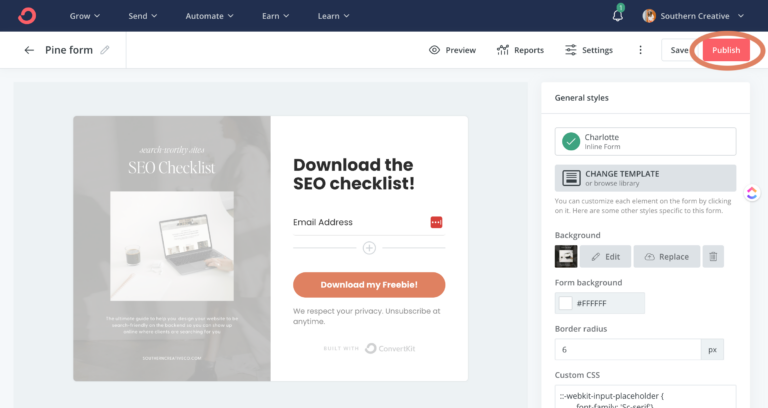Delete background image with trash icon
Image resolution: width=768 pixels, height=408 pixels.
[713, 257]
